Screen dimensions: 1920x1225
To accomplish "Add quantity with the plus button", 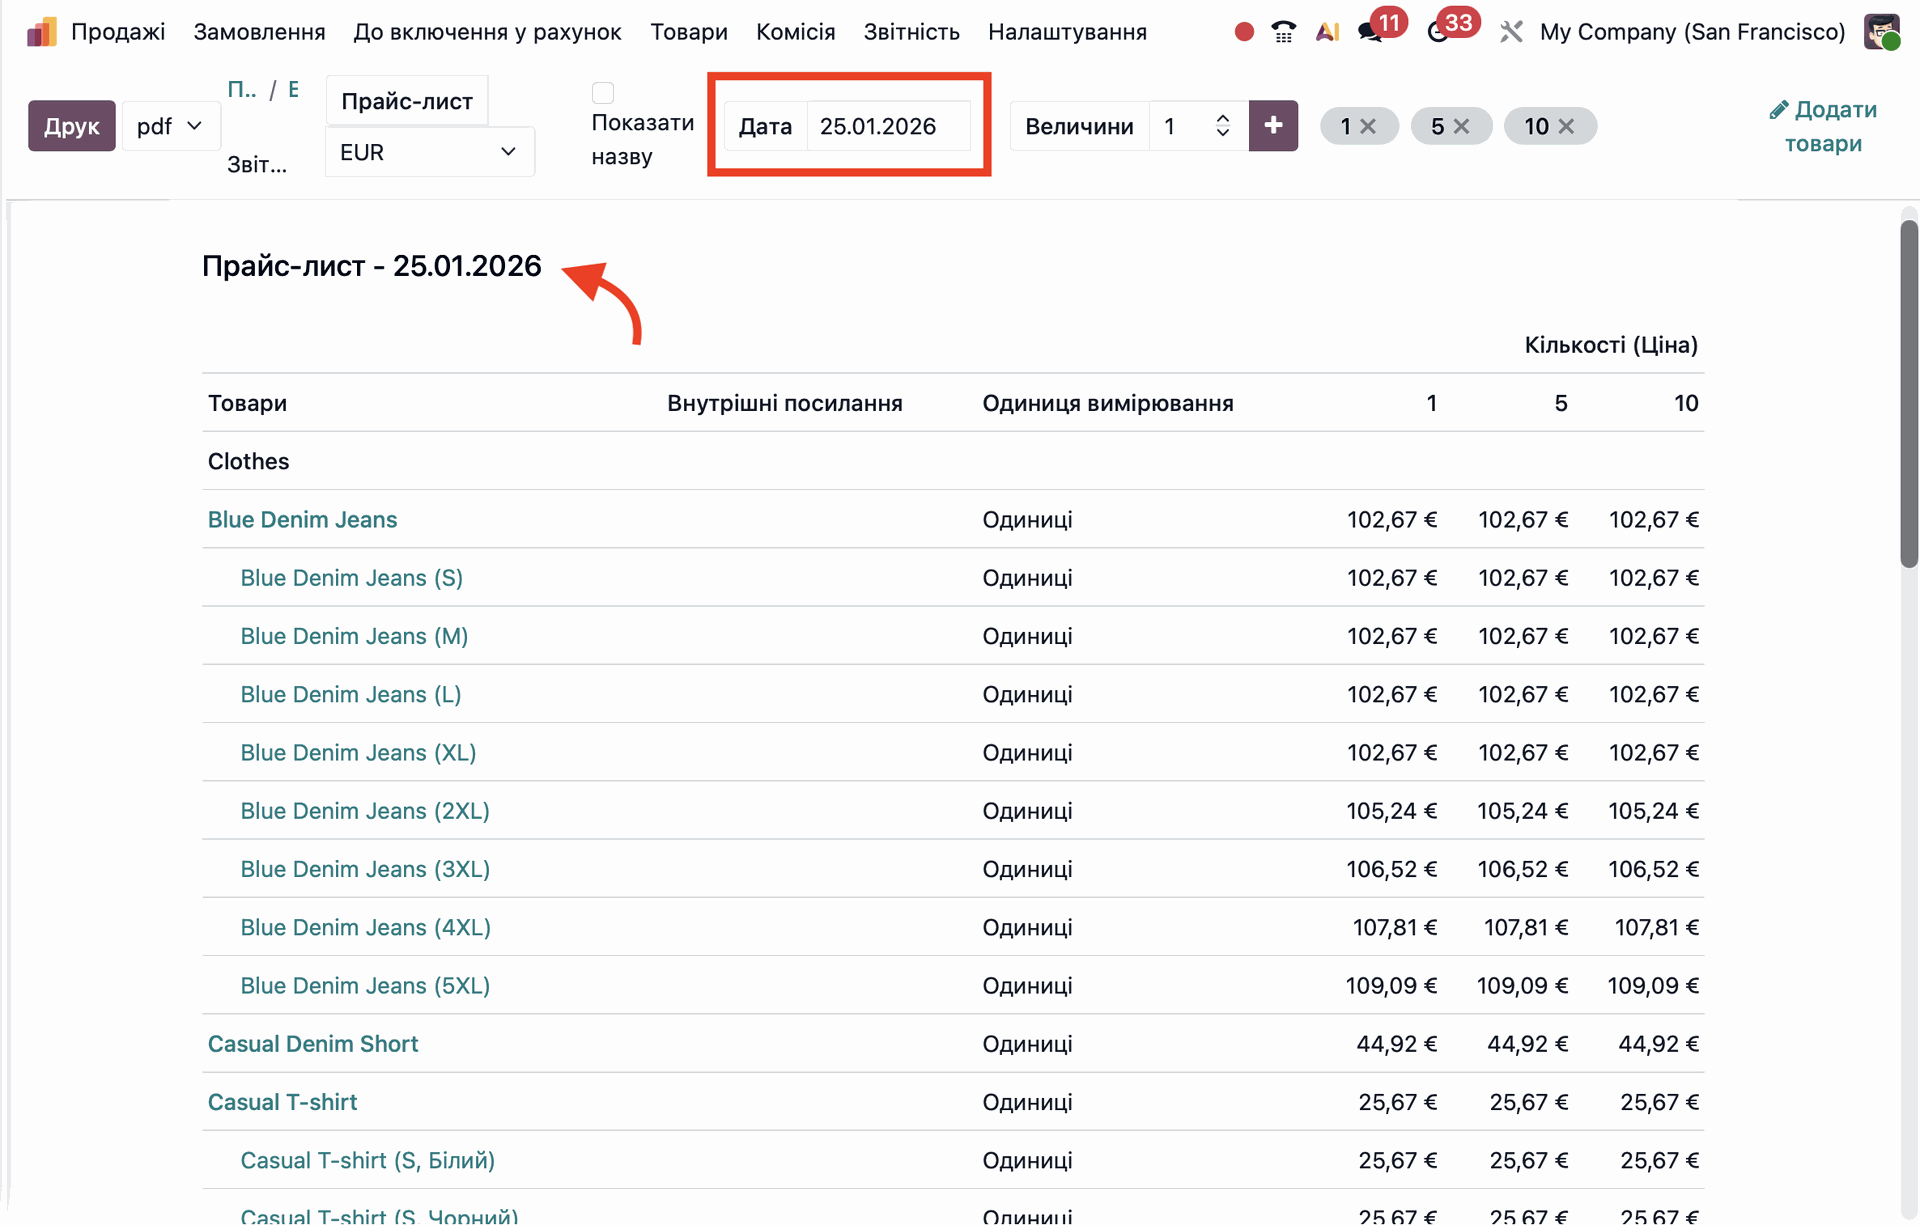I will point(1273,126).
